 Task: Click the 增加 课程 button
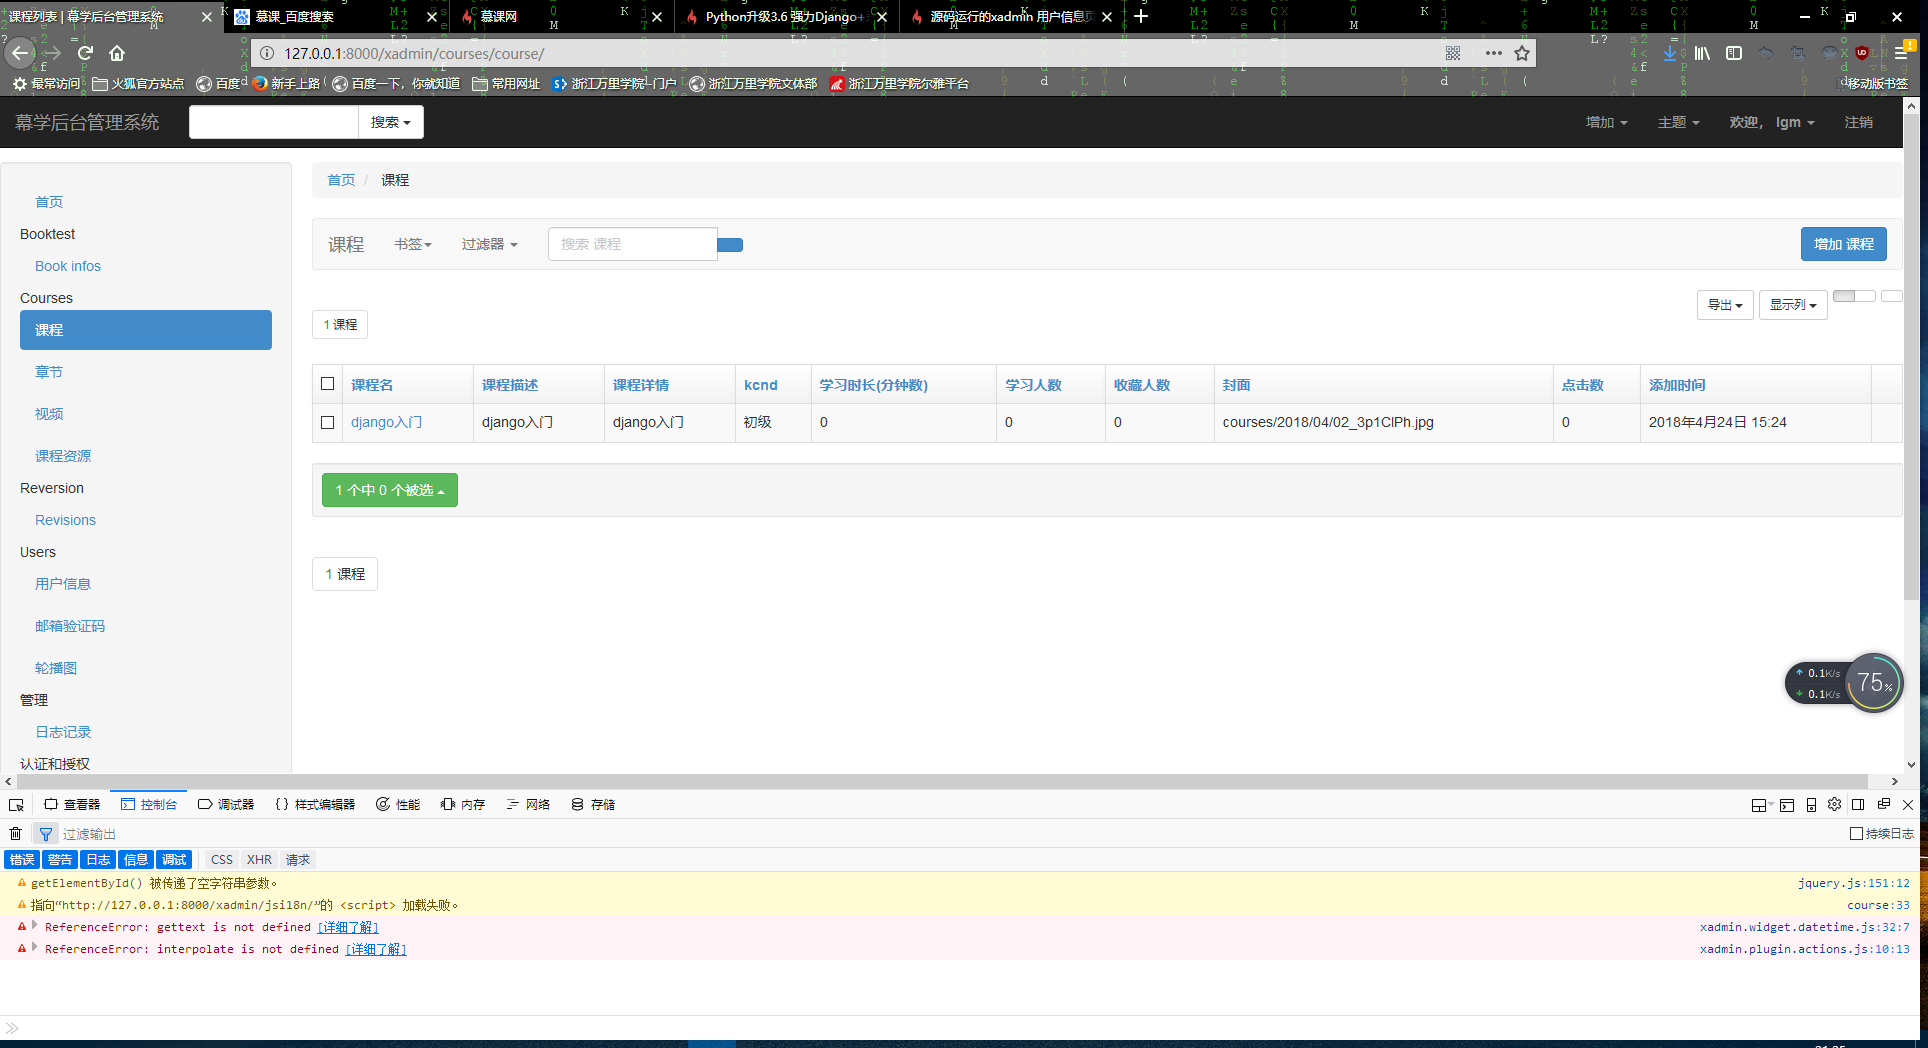click(1844, 244)
